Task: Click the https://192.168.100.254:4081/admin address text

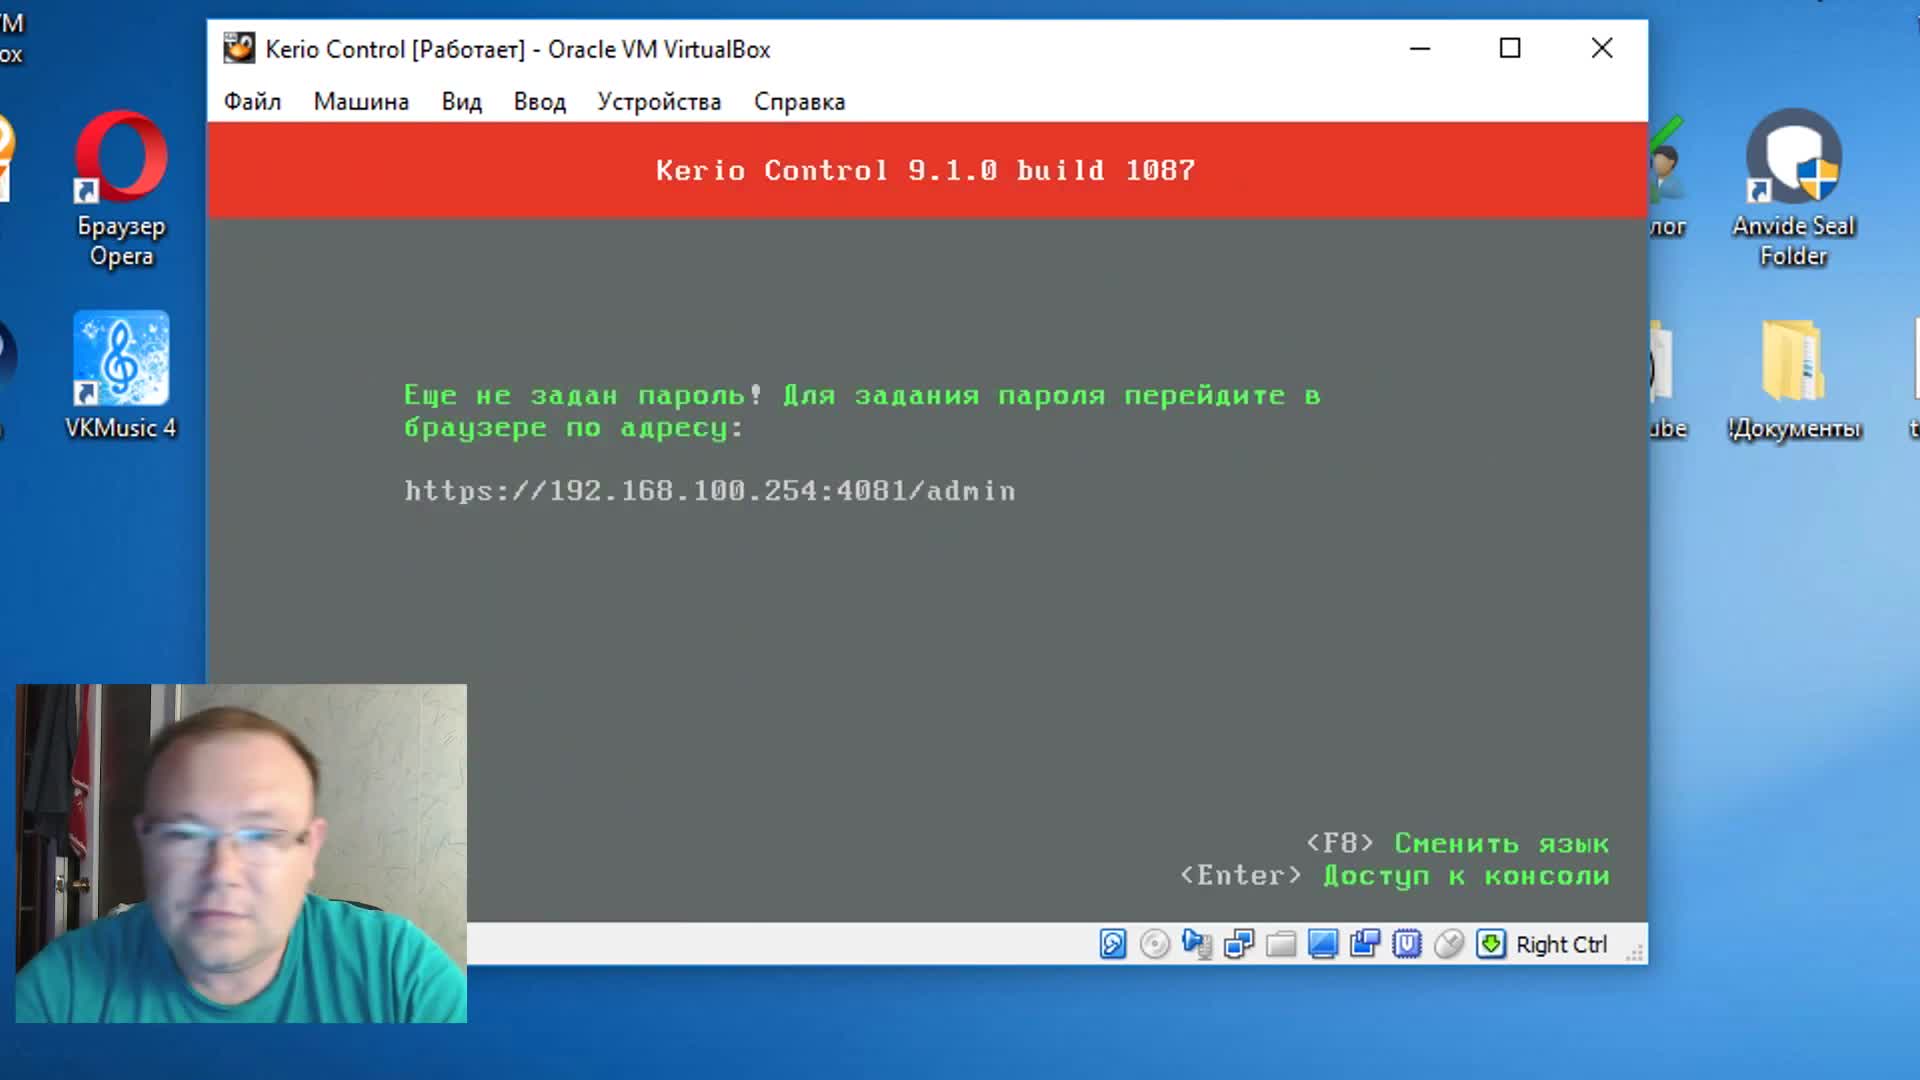Action: coord(710,491)
